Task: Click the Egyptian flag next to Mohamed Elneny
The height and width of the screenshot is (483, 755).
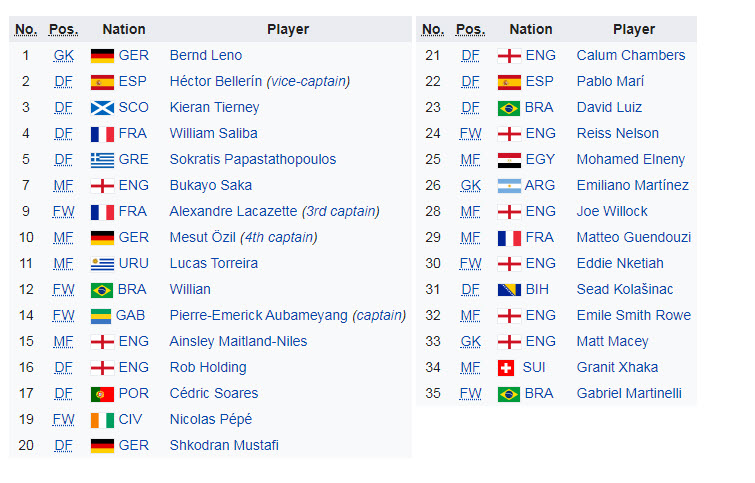Action: [509, 160]
